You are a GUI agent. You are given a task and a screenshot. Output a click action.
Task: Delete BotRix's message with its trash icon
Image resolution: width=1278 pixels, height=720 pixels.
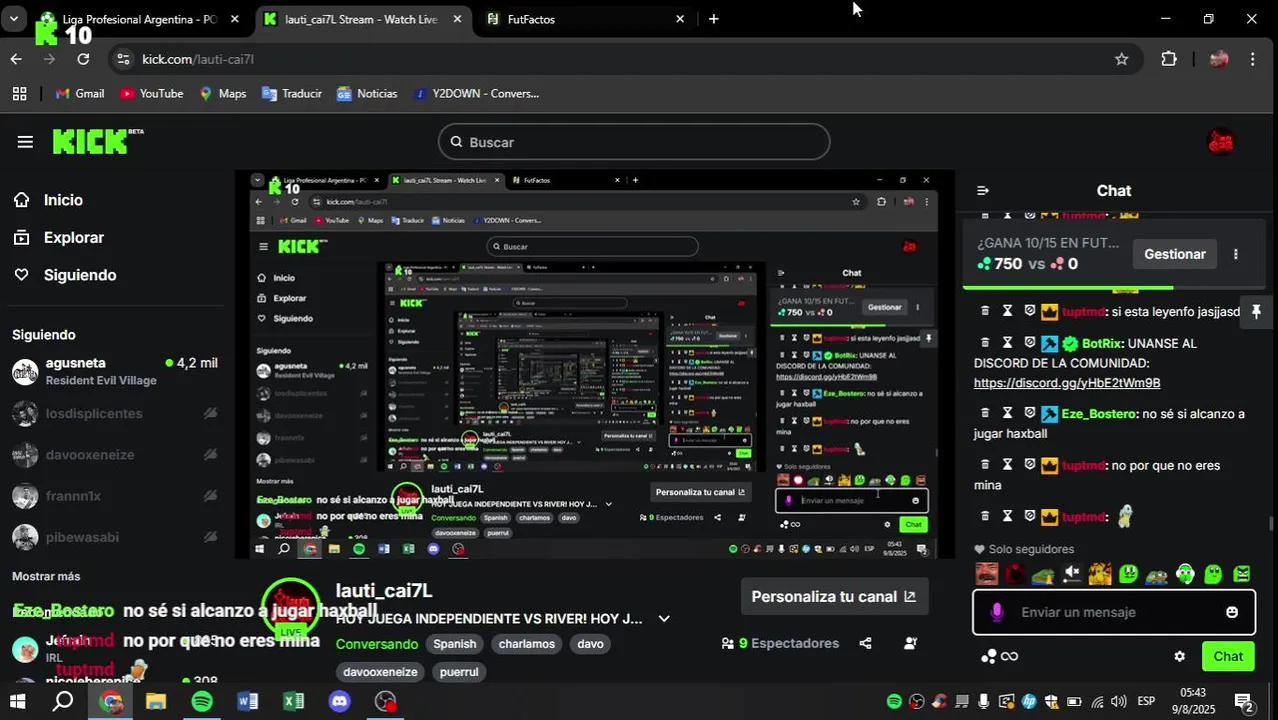[985, 343]
